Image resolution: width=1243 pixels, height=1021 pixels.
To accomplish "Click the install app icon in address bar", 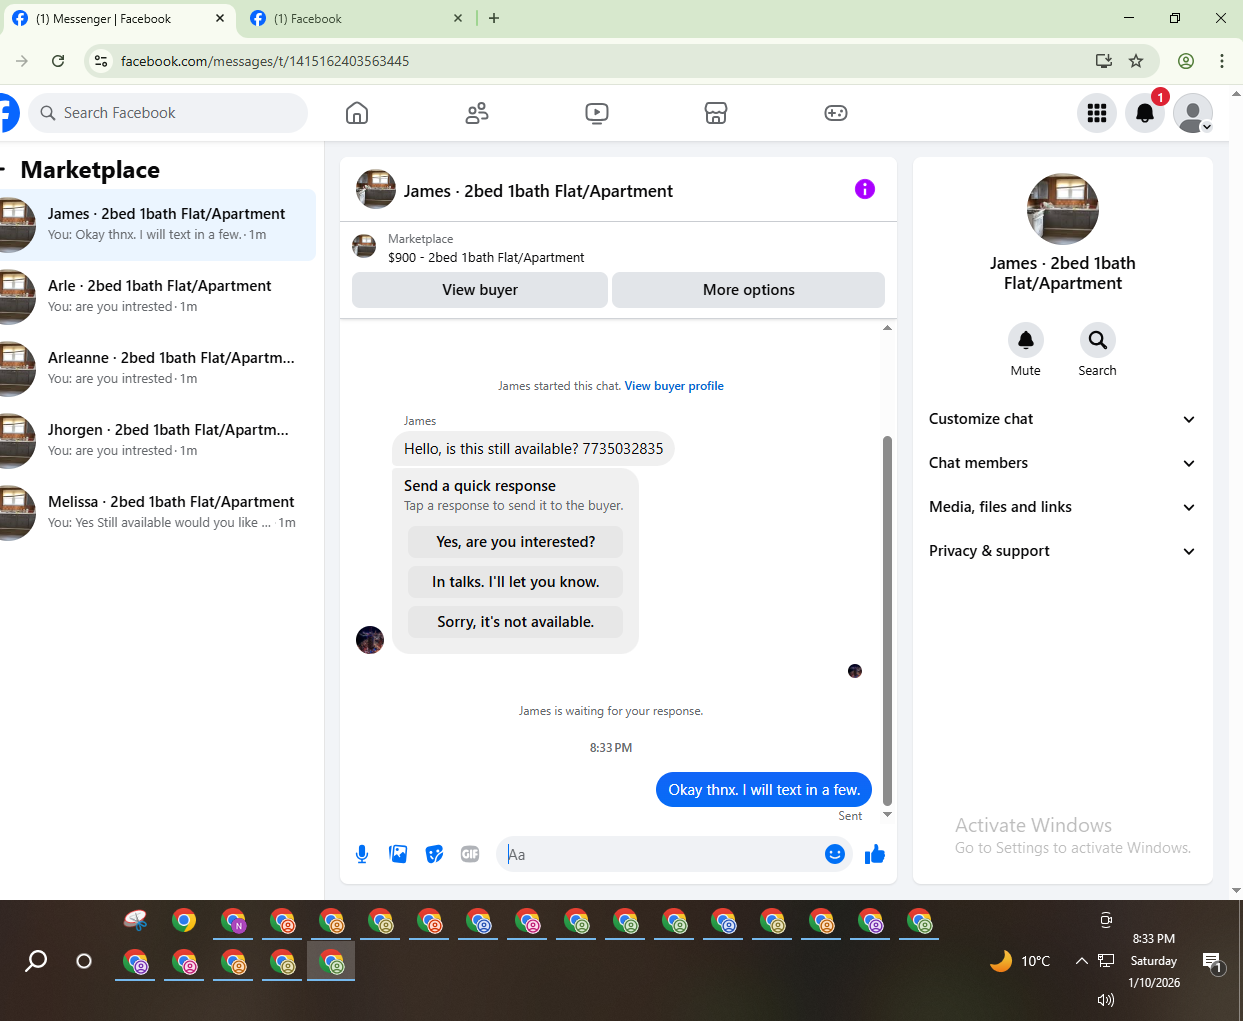I will [1104, 61].
